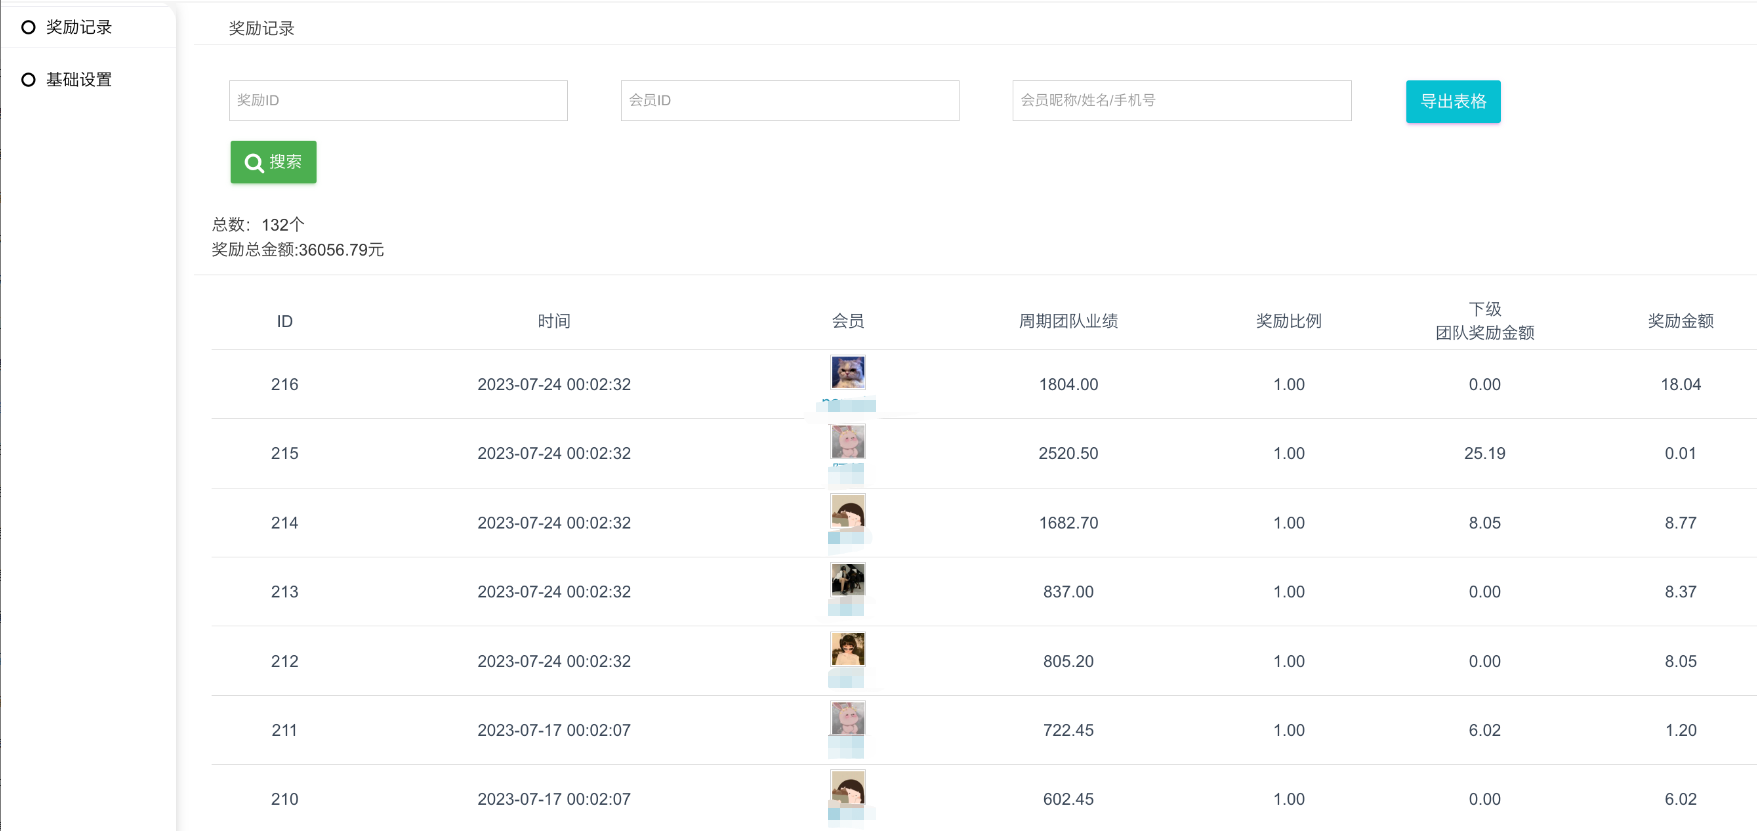Click the 导出表格 button
The height and width of the screenshot is (831, 1757).
(1452, 101)
